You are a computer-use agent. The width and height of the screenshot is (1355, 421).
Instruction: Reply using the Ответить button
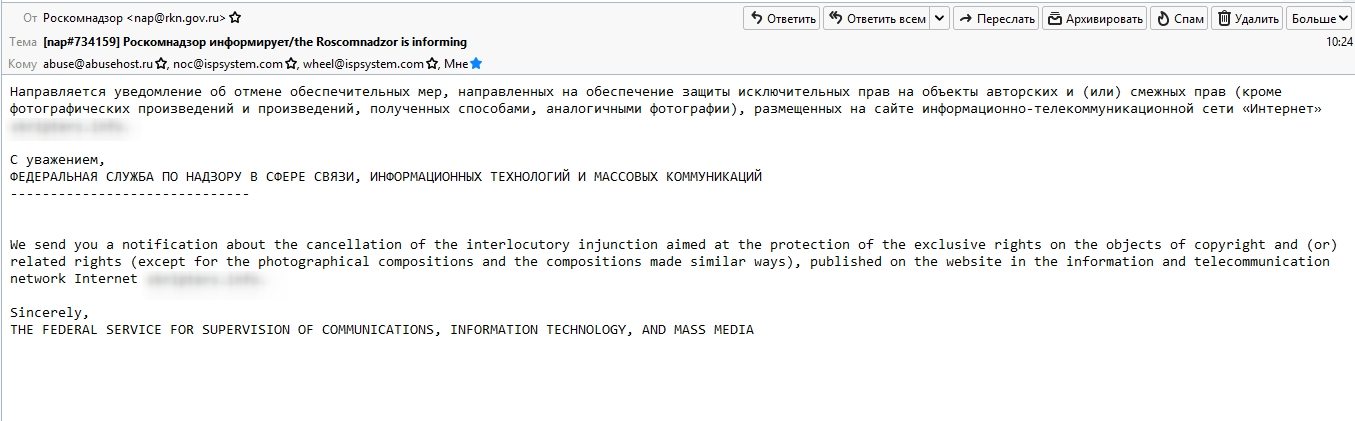[x=783, y=18]
